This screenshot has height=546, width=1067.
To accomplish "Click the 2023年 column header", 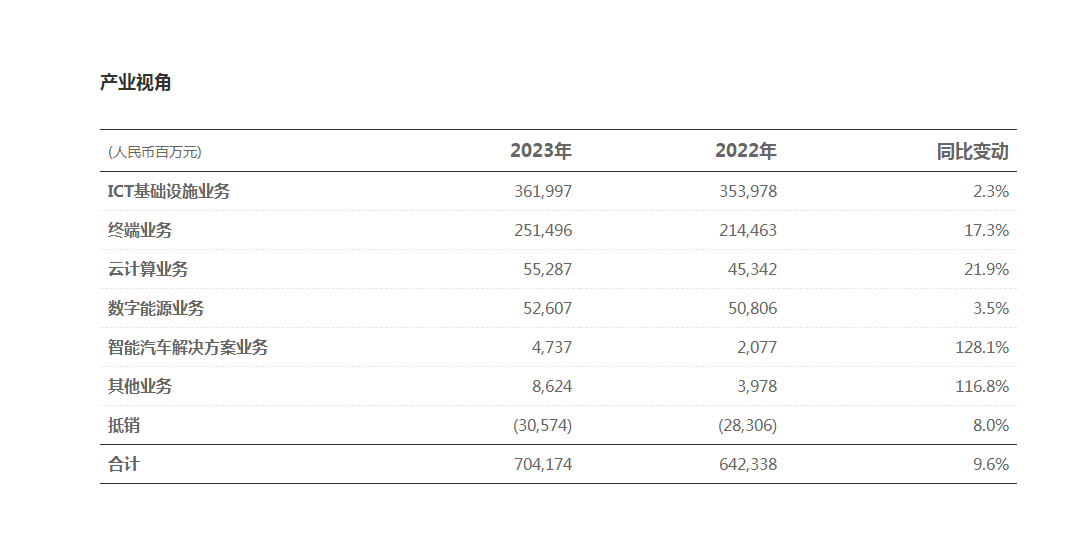I will 541,151.
